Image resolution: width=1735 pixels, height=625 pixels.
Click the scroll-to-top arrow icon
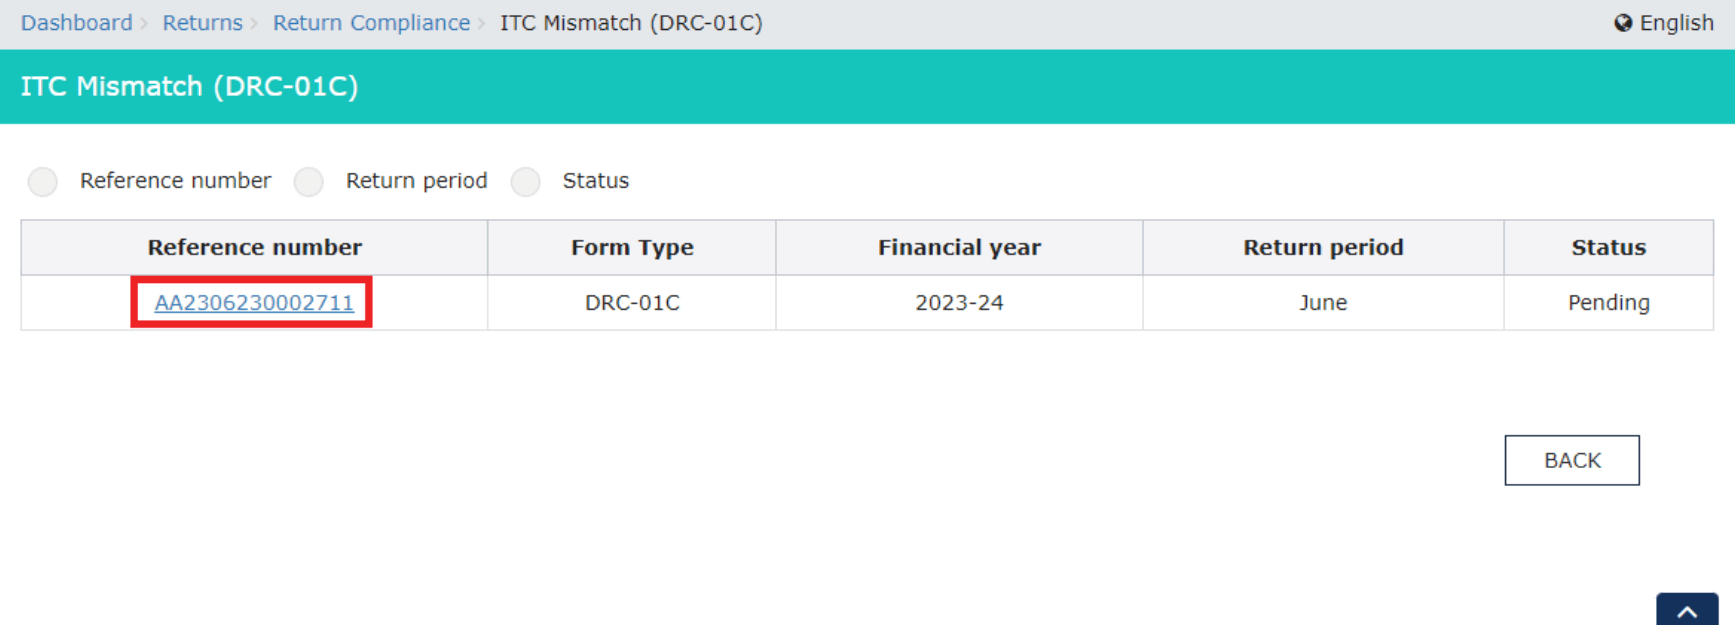pyautogui.click(x=1687, y=612)
